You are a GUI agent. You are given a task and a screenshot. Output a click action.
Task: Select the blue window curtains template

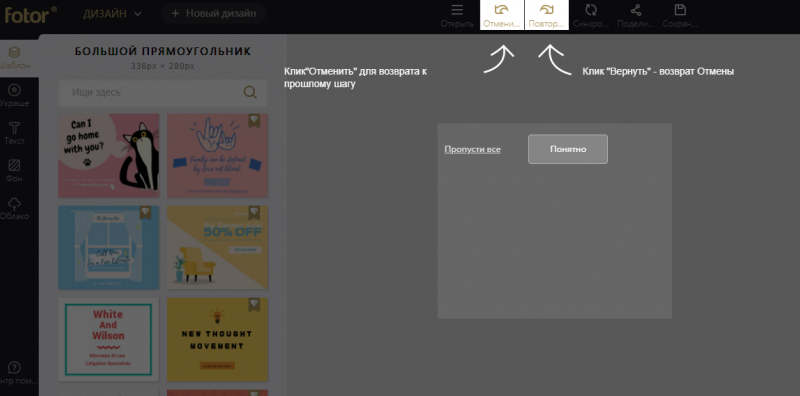[x=109, y=248]
